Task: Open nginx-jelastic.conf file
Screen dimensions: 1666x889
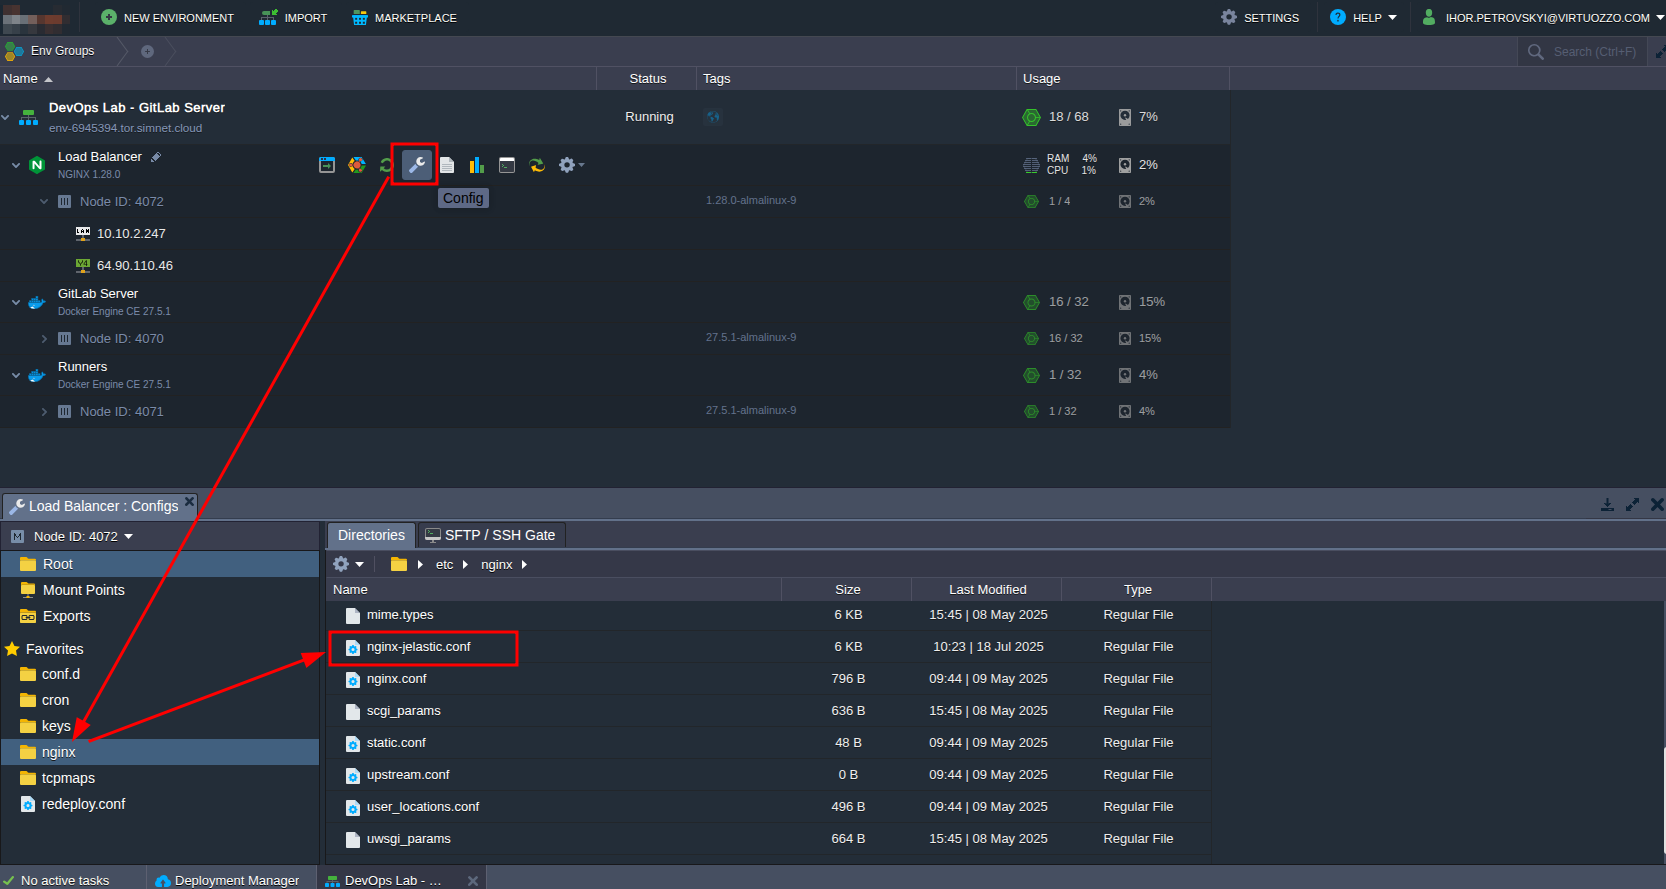Action: pos(418,647)
